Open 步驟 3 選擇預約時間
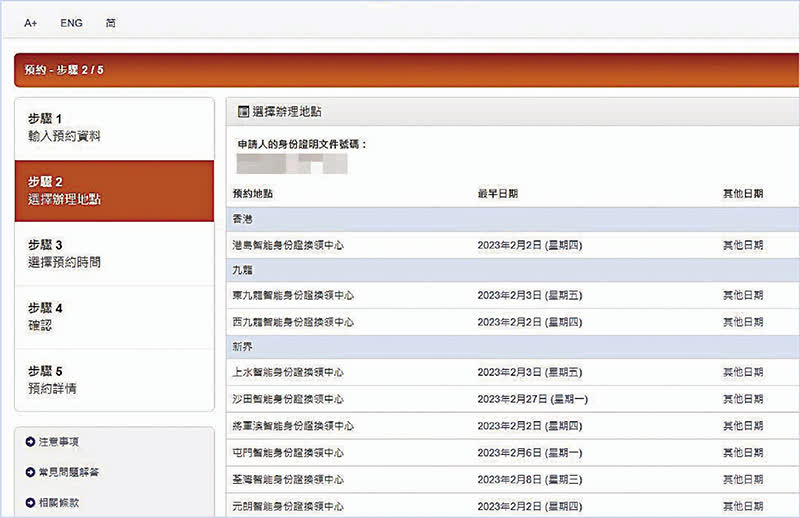 click(115, 253)
